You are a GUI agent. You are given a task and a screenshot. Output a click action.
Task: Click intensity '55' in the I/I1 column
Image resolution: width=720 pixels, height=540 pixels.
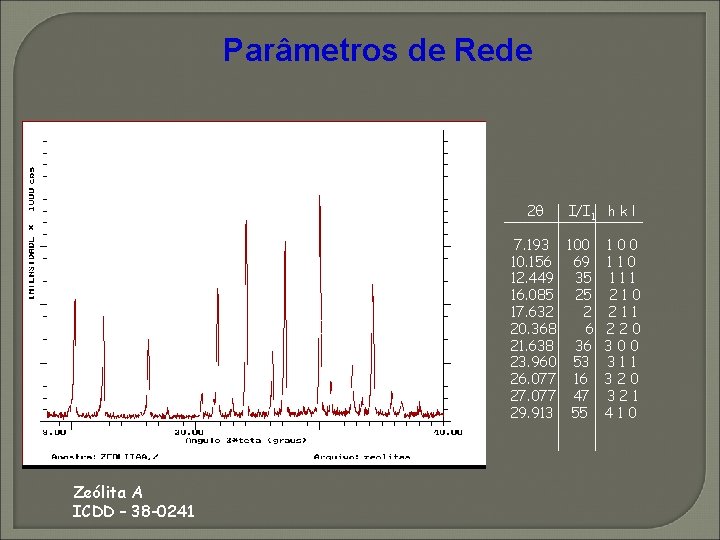(x=579, y=412)
